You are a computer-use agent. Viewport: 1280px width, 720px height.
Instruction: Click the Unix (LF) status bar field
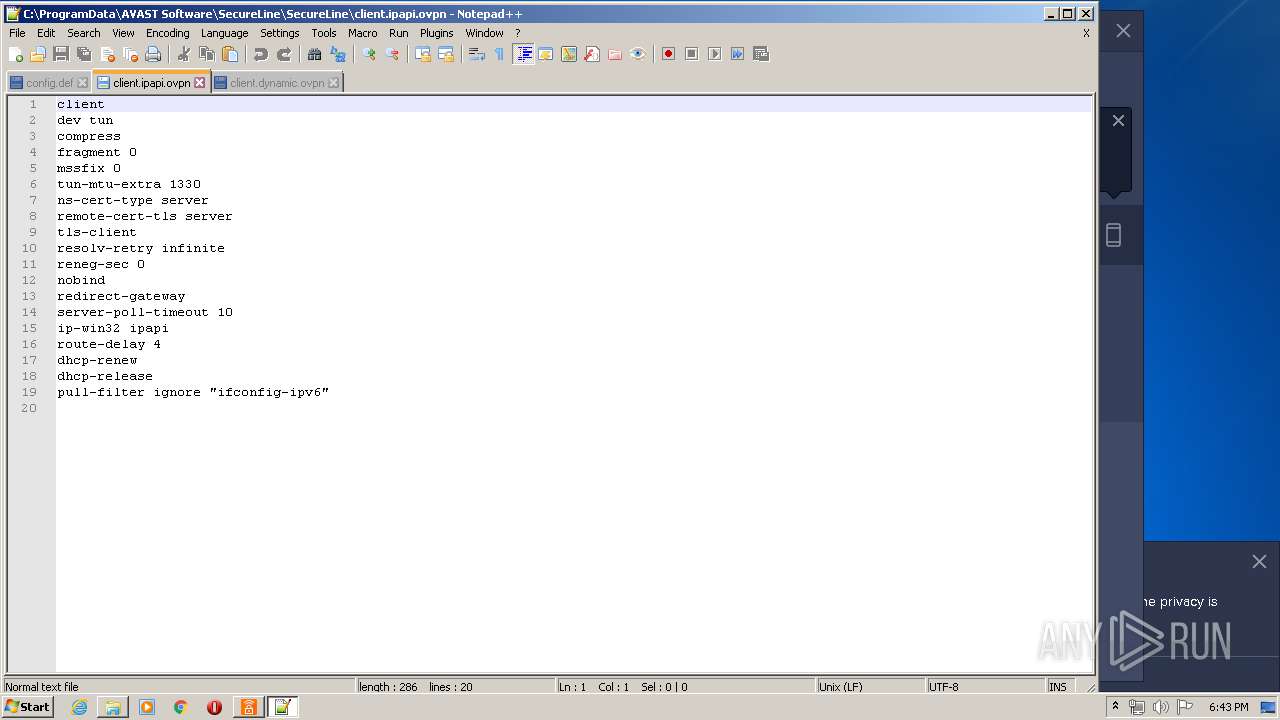point(869,687)
